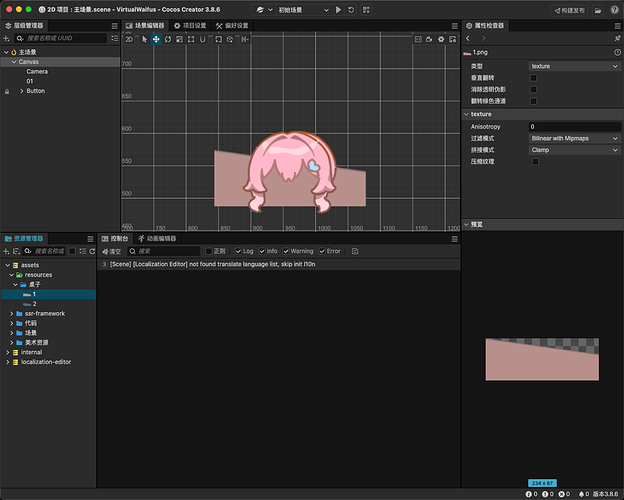Expand the Button node
624x500 pixels.
click(x=22, y=91)
